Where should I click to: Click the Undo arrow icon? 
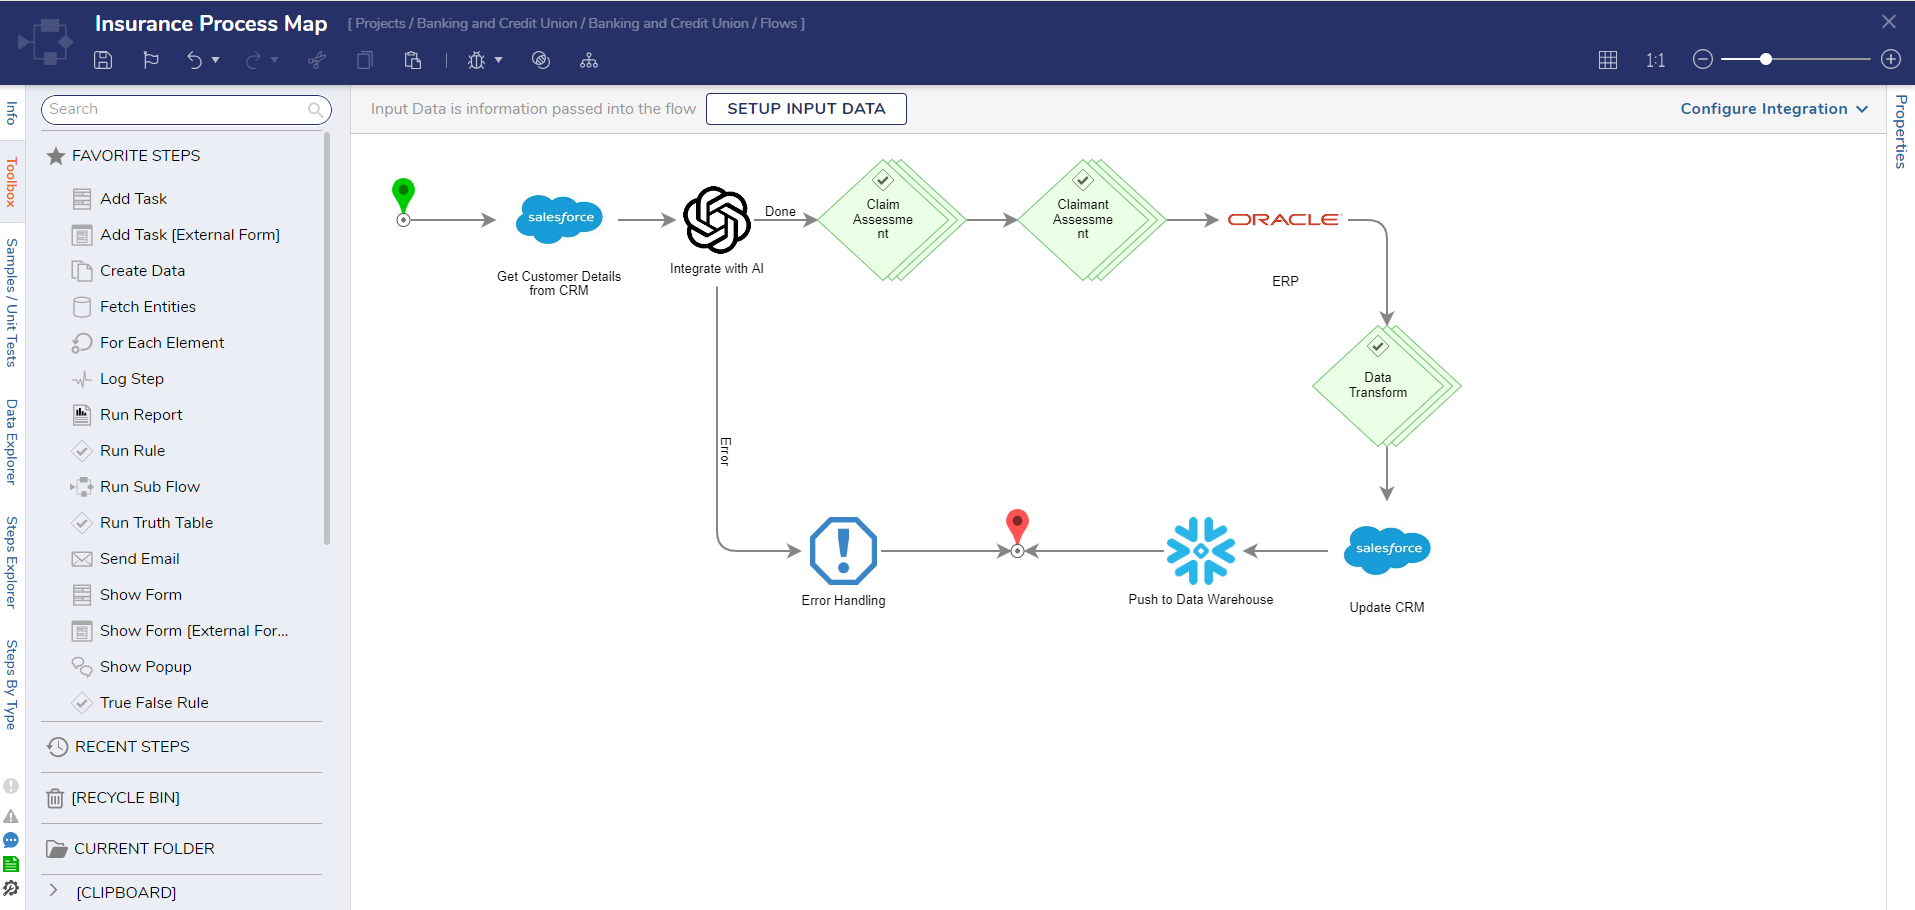coord(194,60)
